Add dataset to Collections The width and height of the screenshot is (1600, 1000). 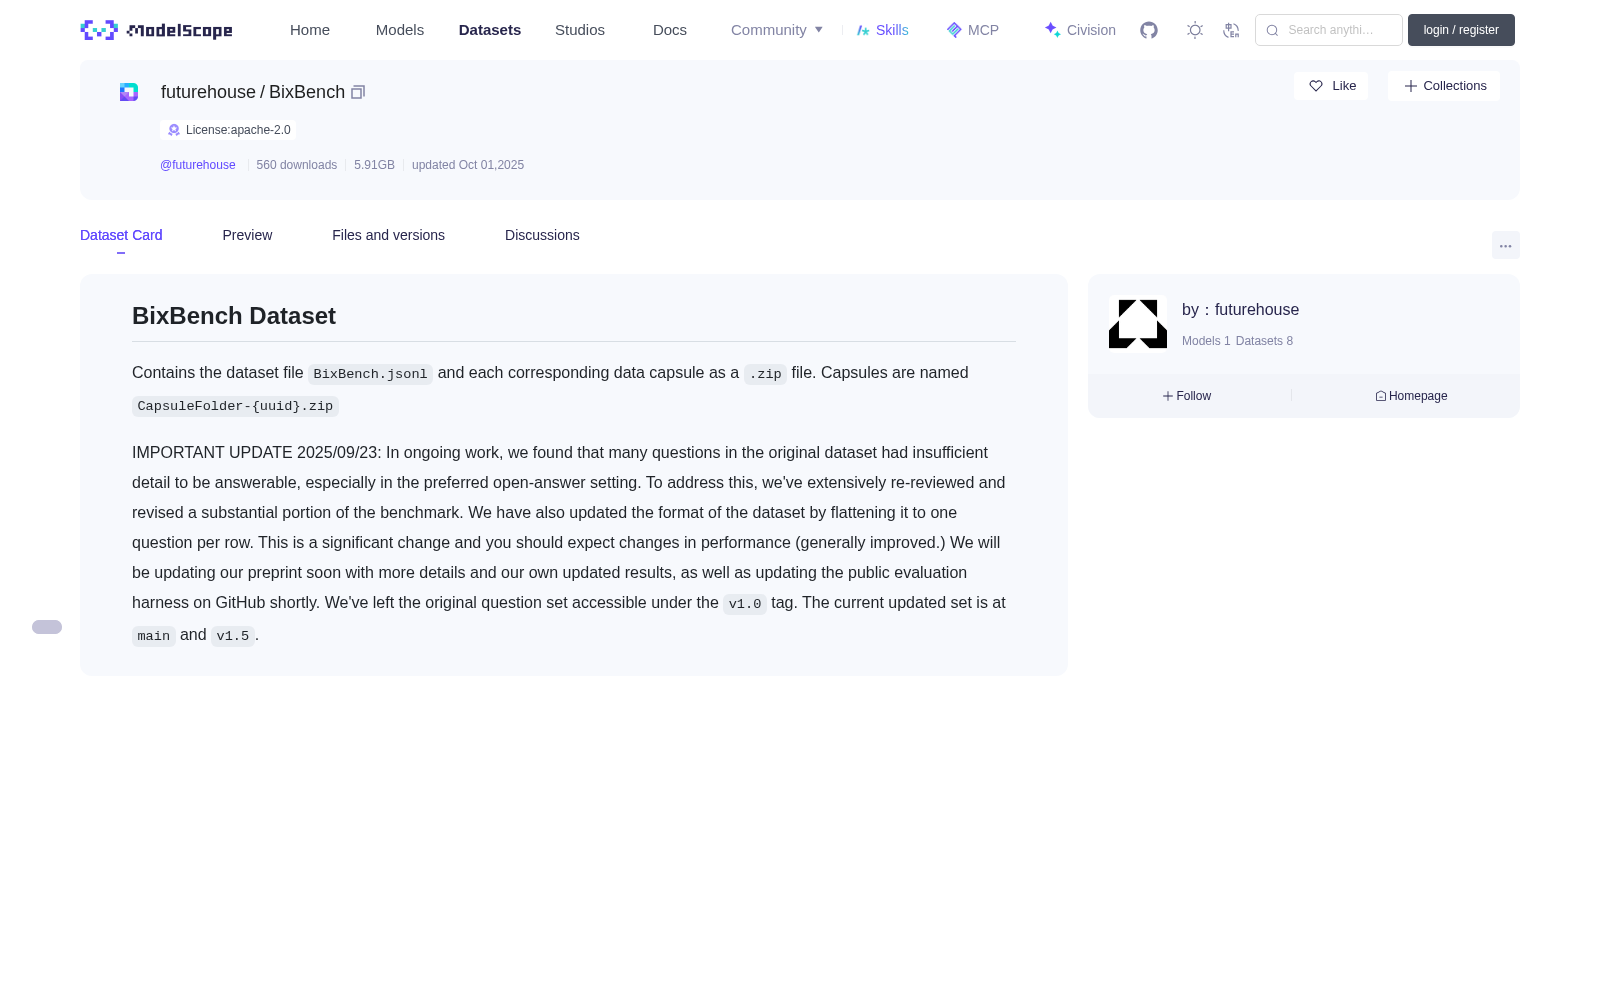point(1444,86)
